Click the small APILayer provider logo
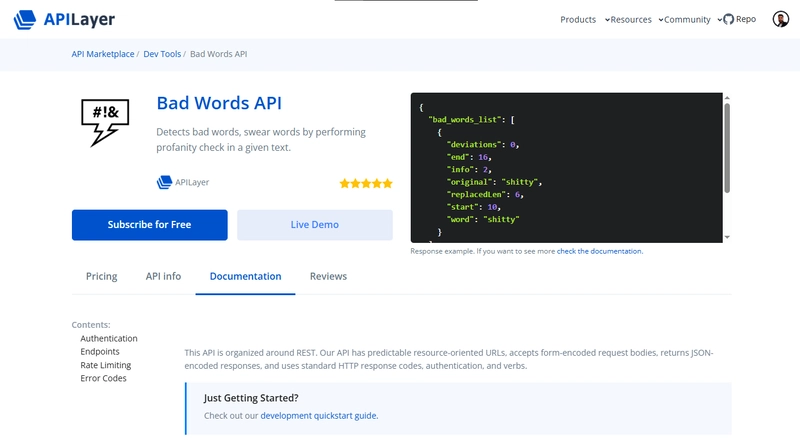This screenshot has width=800, height=446. (x=164, y=182)
